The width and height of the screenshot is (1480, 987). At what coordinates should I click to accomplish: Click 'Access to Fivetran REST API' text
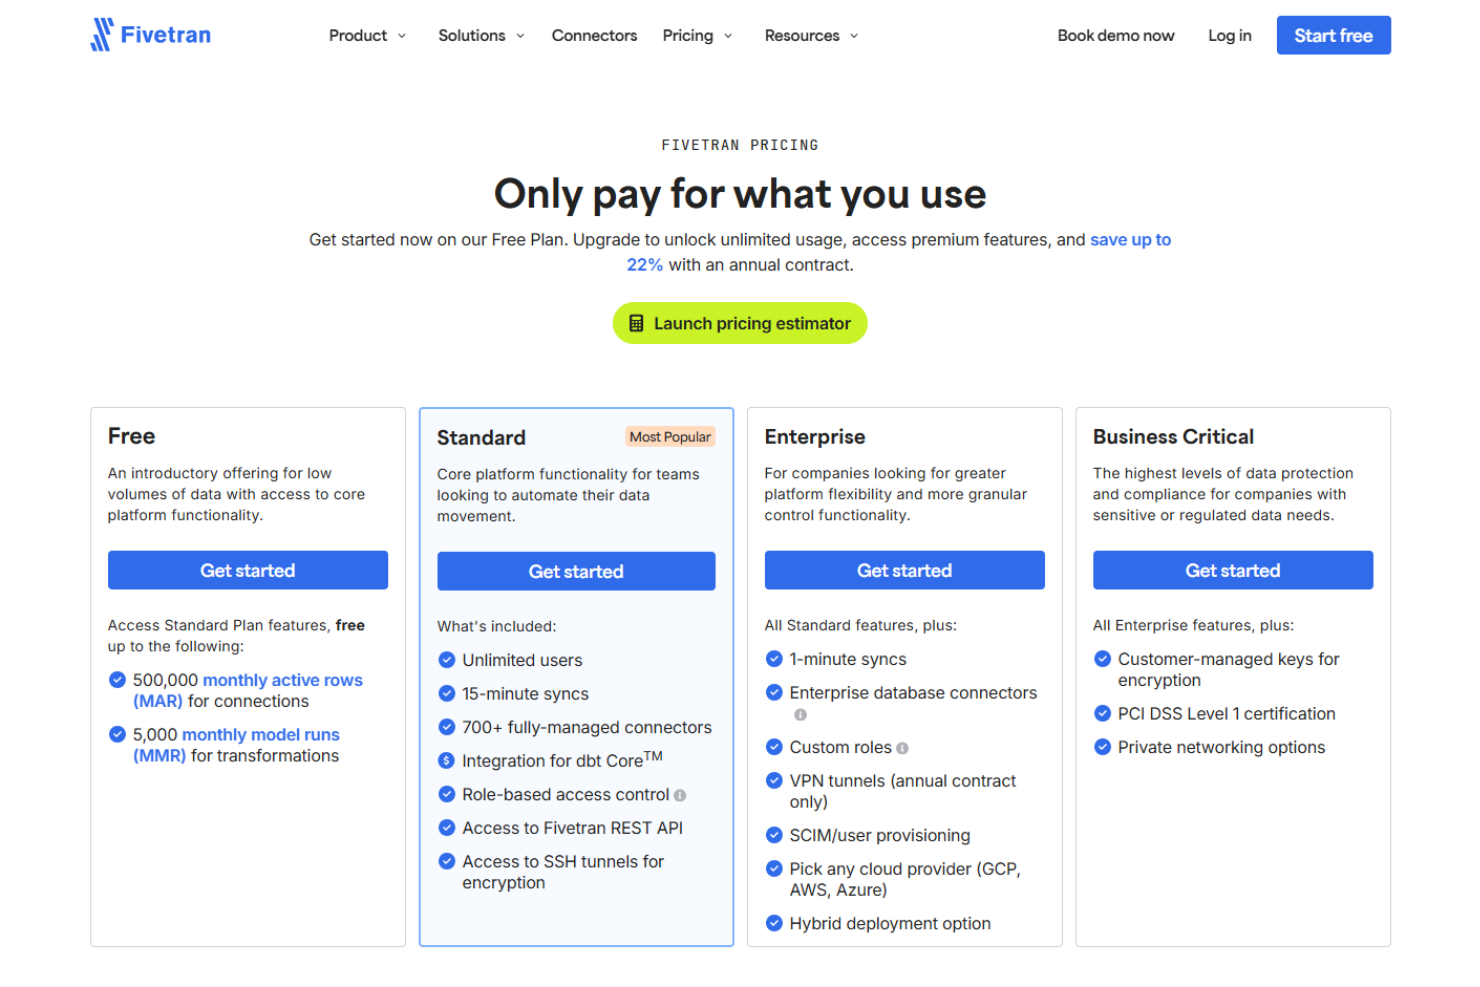tap(572, 828)
